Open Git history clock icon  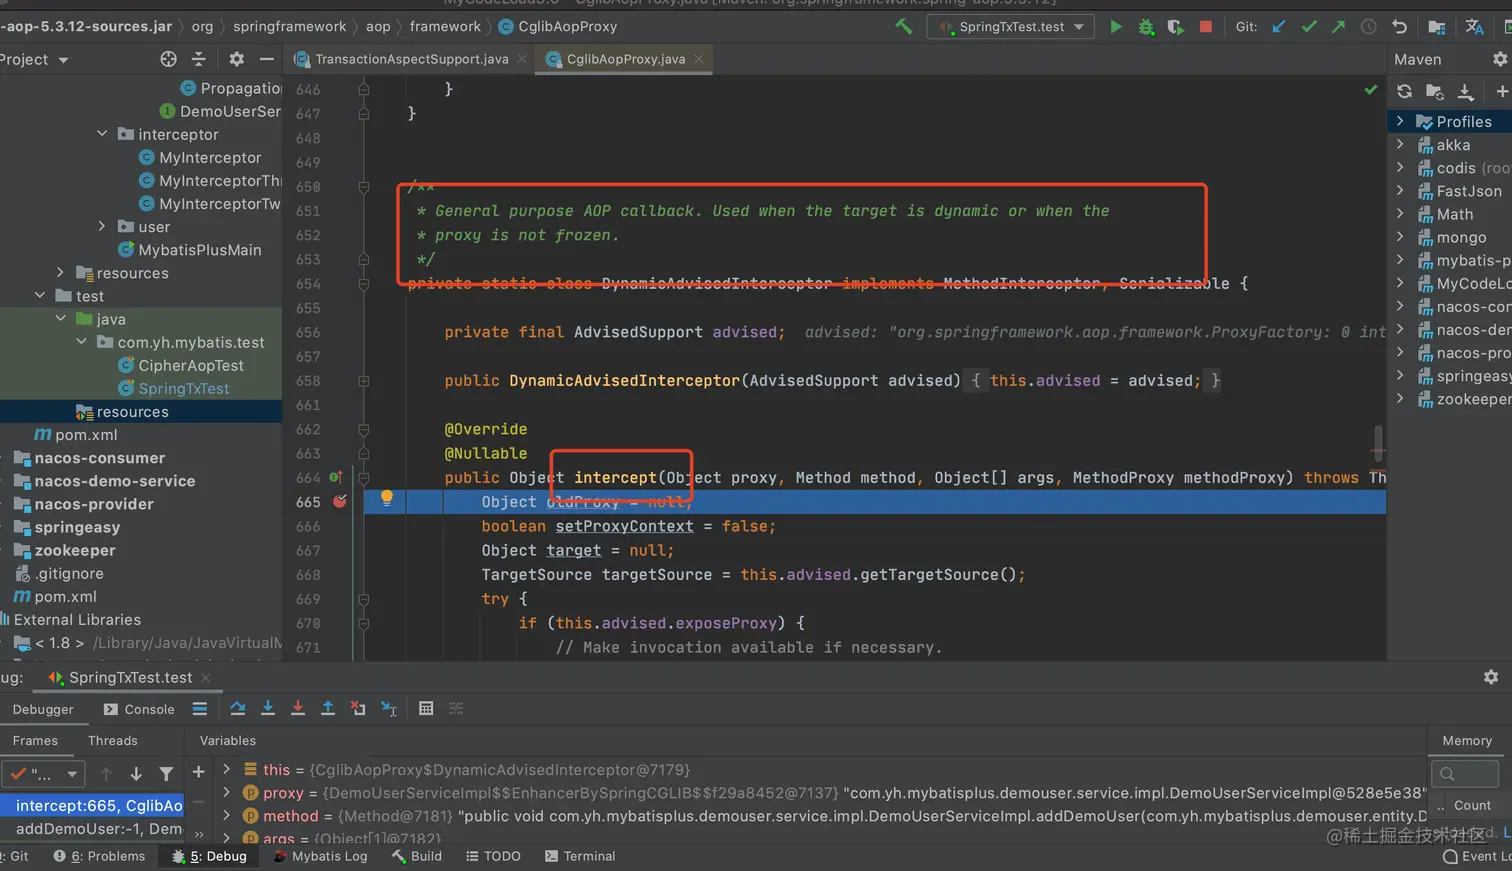(x=1369, y=27)
